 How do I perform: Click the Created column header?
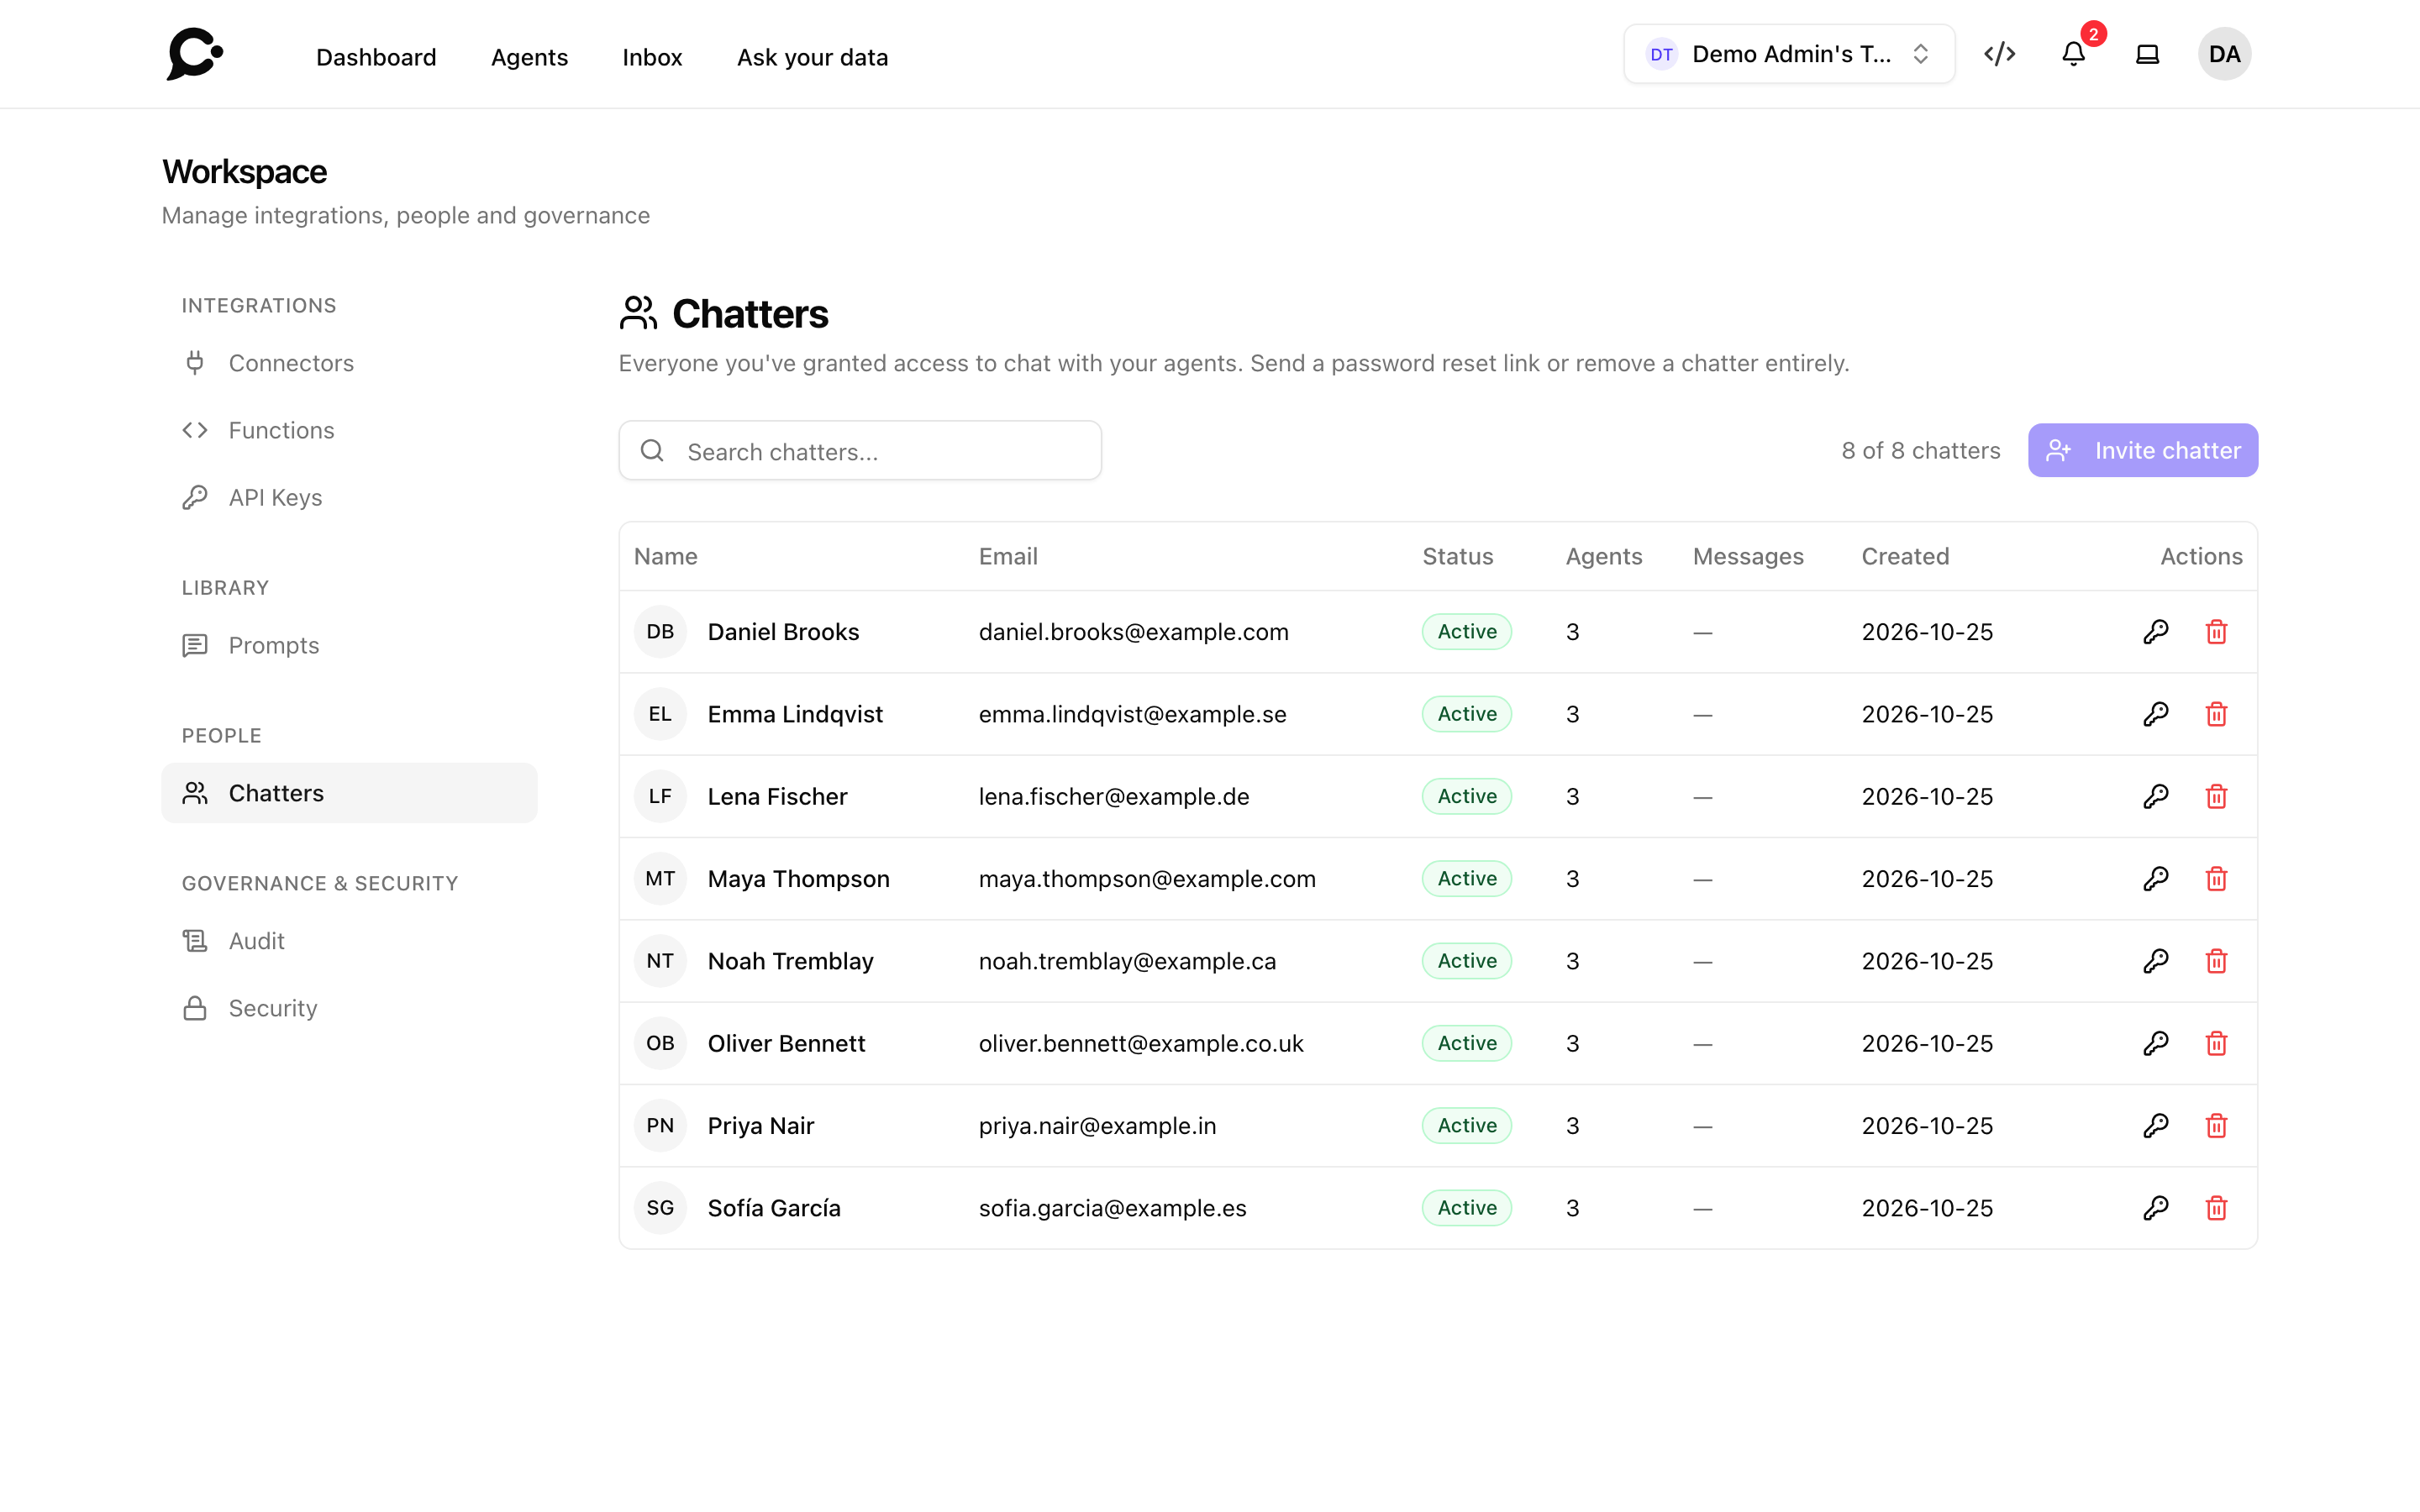[x=1905, y=556]
